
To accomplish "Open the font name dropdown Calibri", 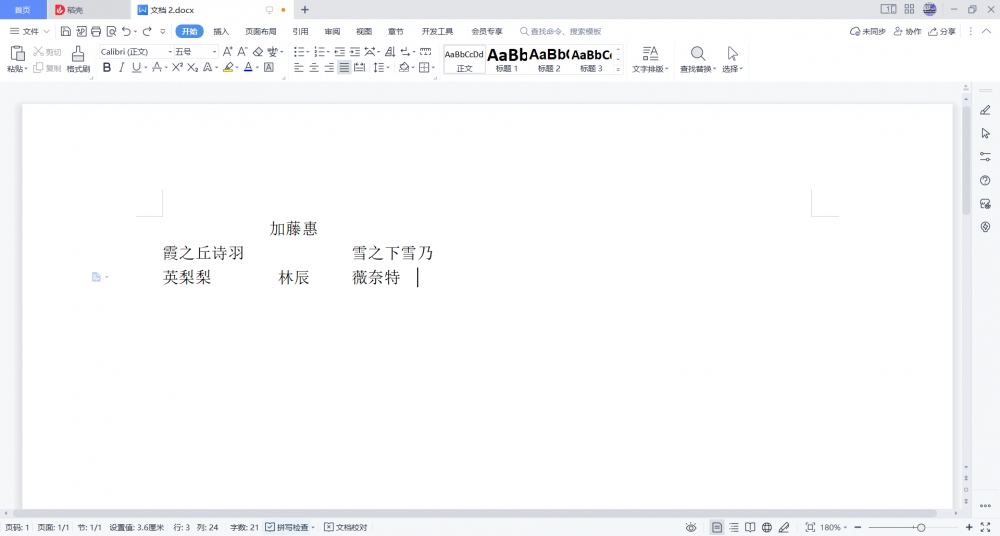I will (x=170, y=52).
